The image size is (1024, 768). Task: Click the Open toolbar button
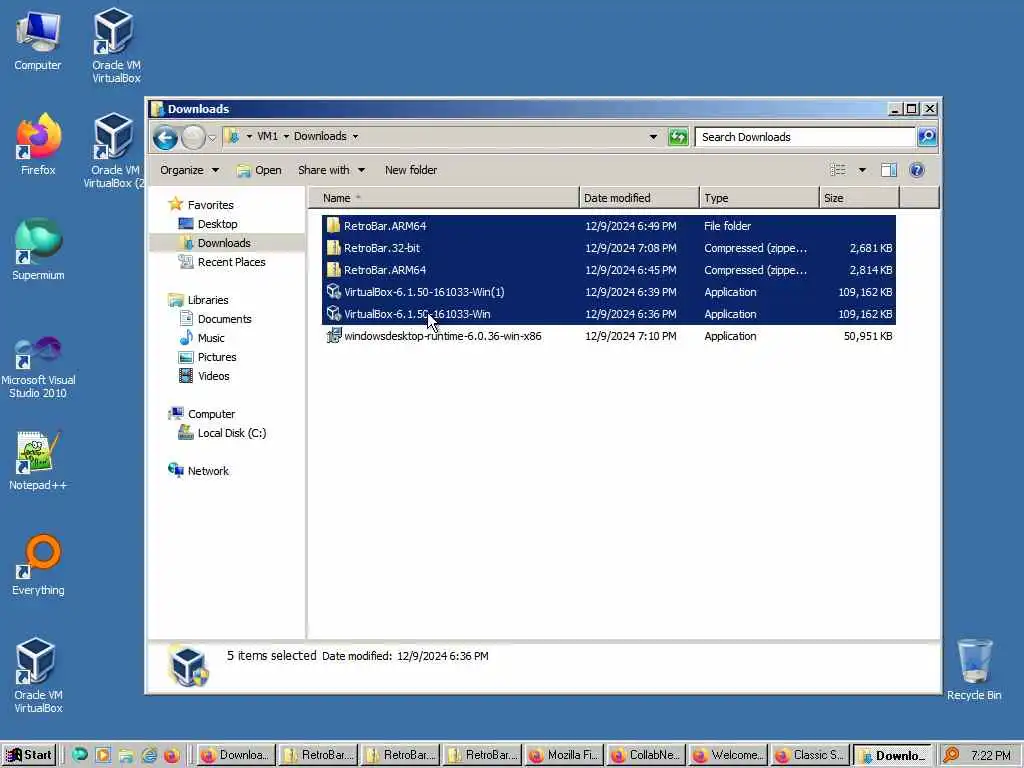[259, 170]
